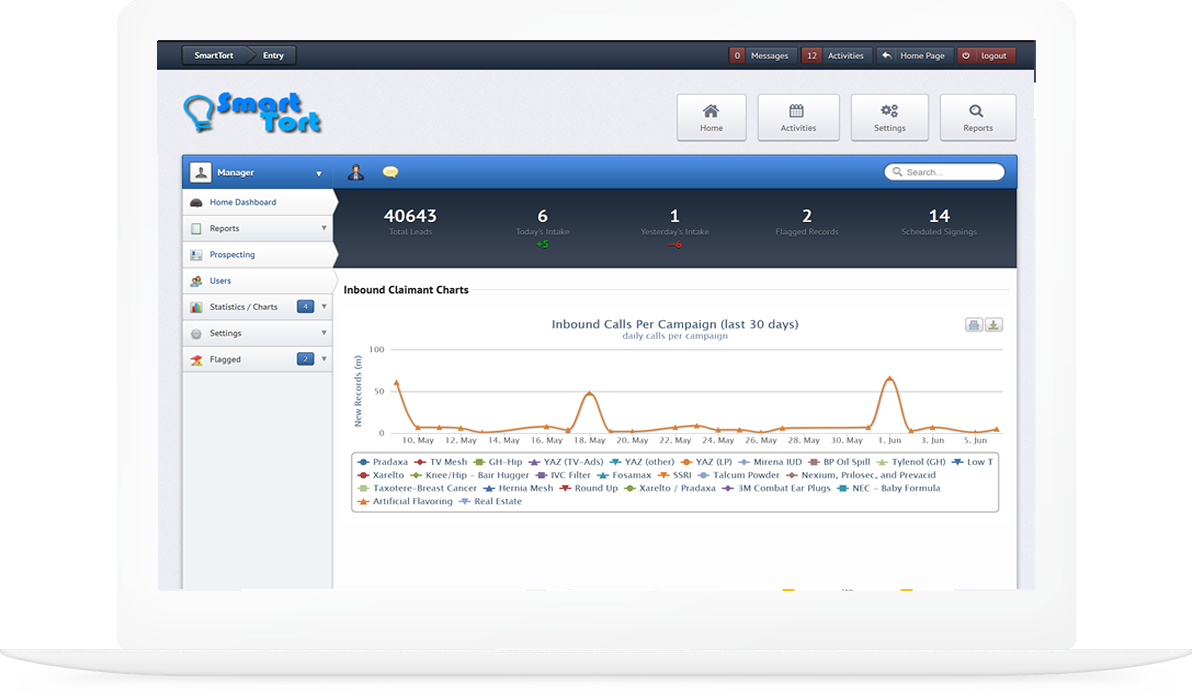Image resolution: width=1192 pixels, height=699 pixels.
Task: Toggle the GH-Hip legend series
Action: (498, 462)
